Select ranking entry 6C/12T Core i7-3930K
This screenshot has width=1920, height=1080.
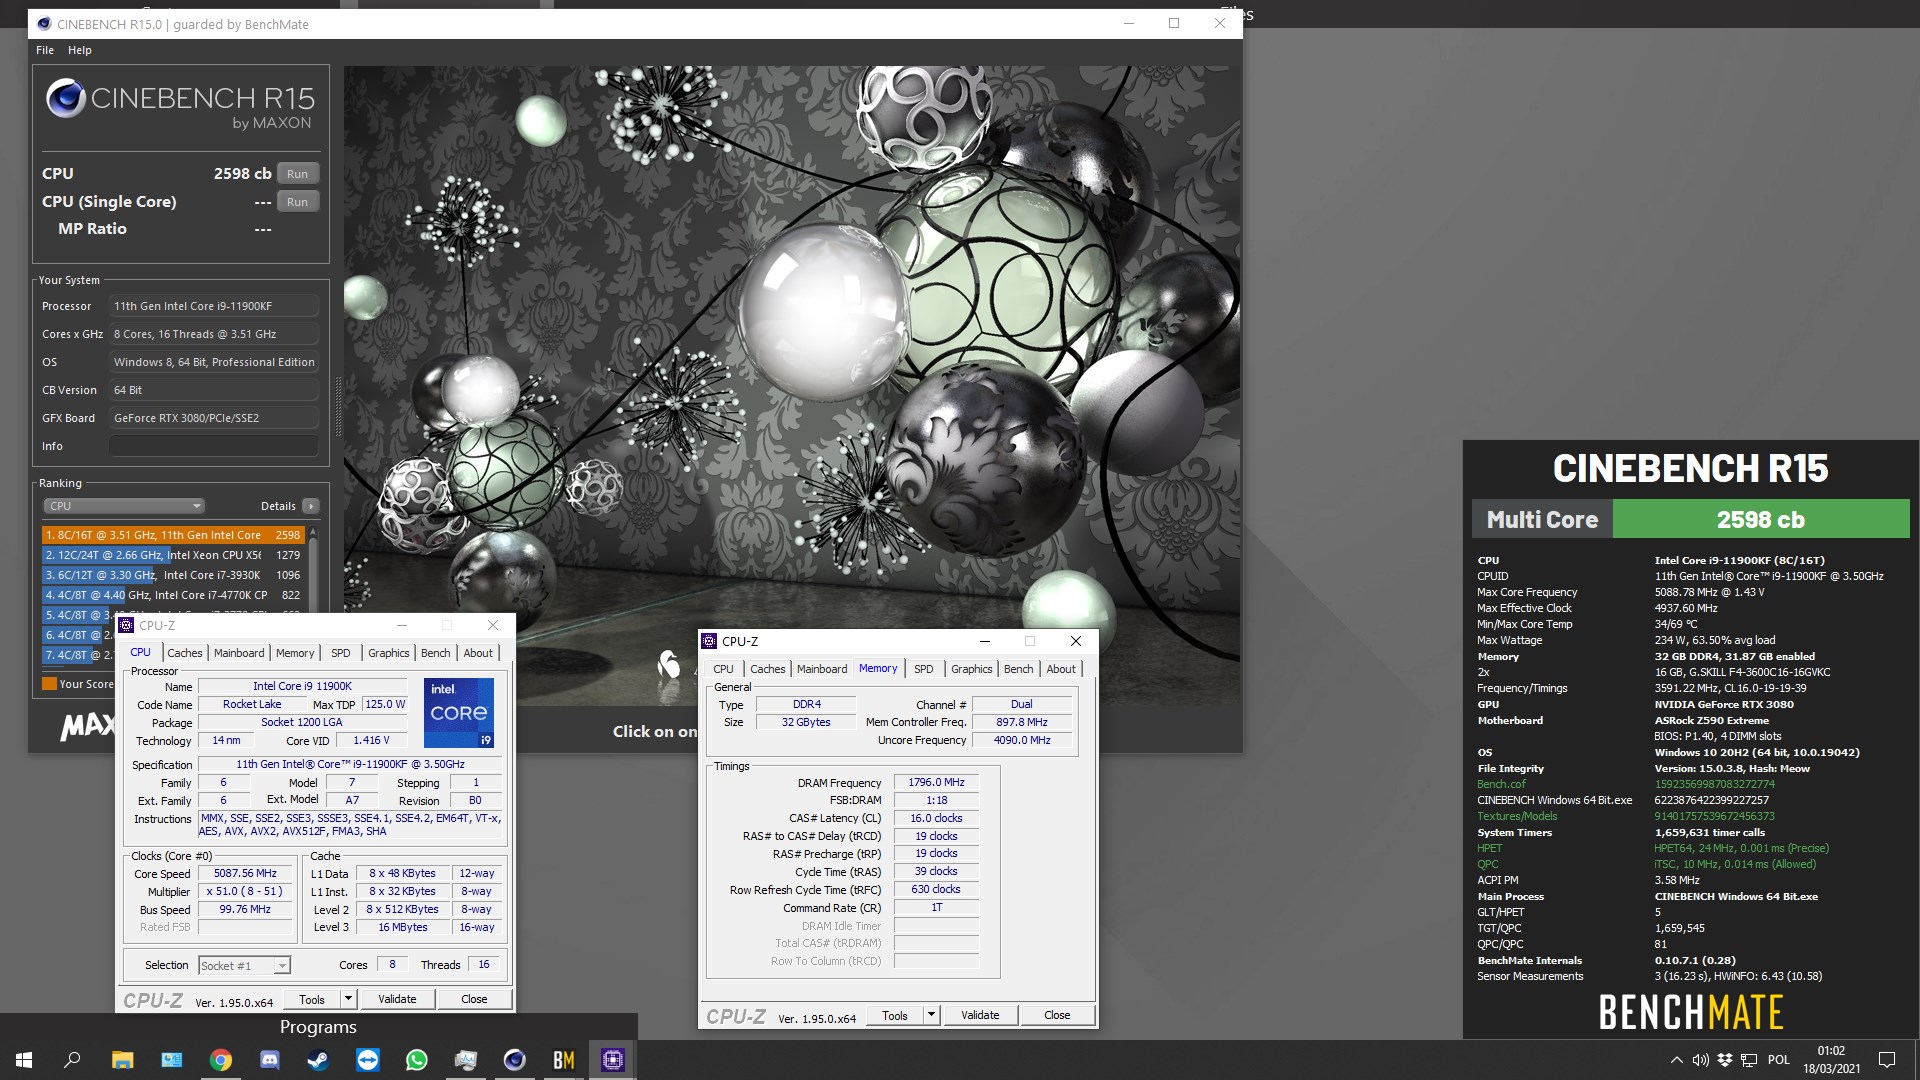click(x=172, y=575)
